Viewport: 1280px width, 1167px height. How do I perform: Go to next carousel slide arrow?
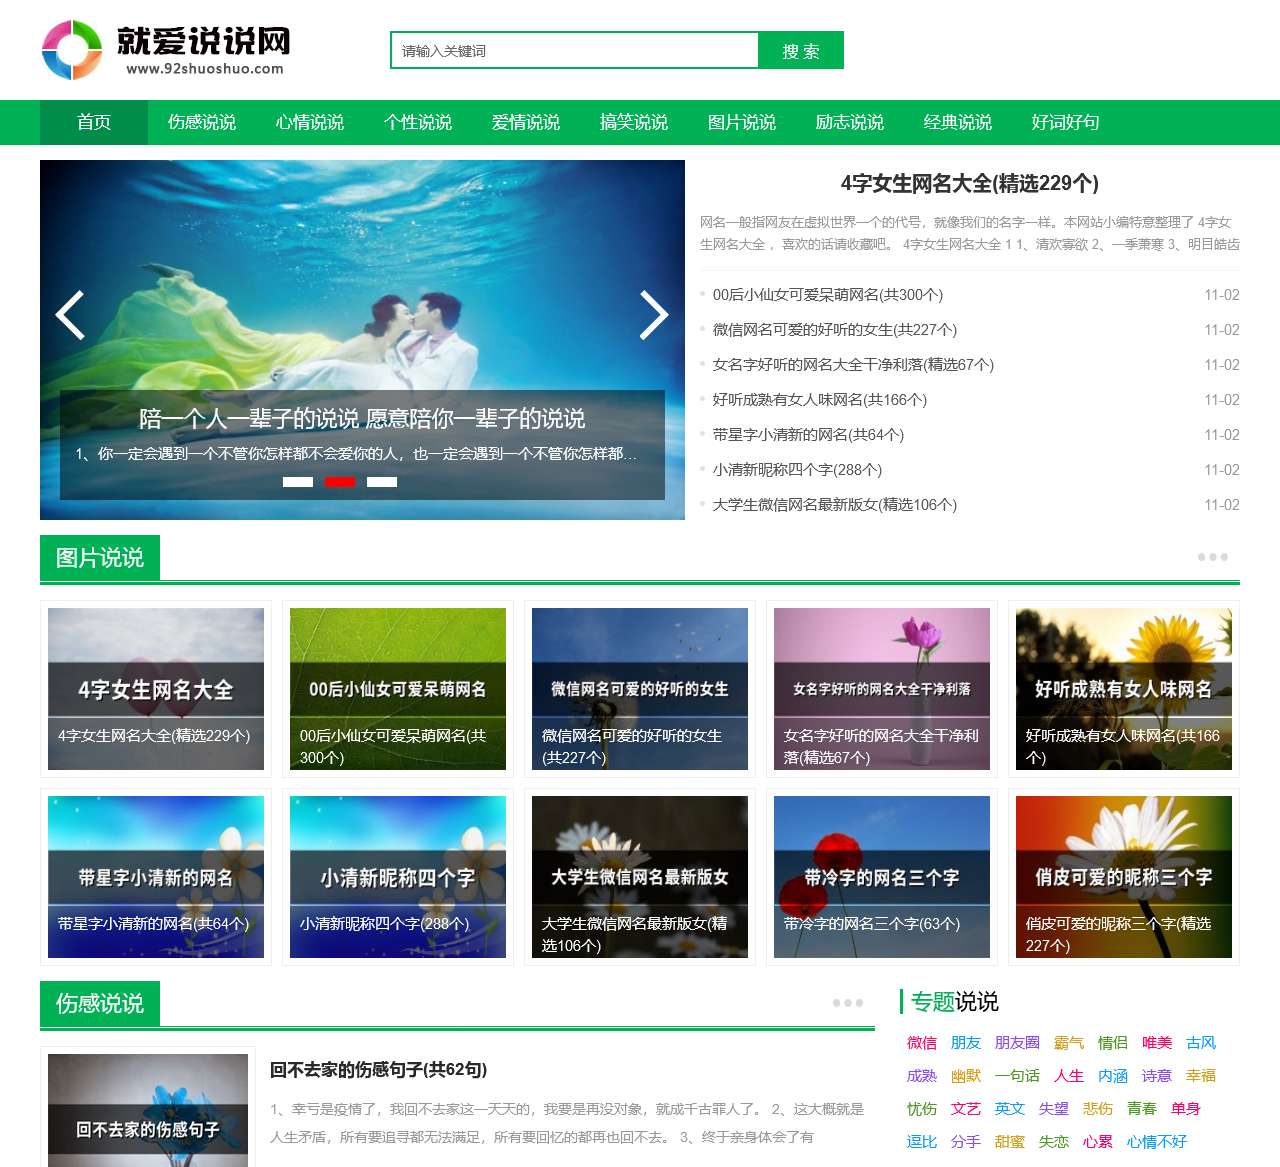tap(654, 315)
